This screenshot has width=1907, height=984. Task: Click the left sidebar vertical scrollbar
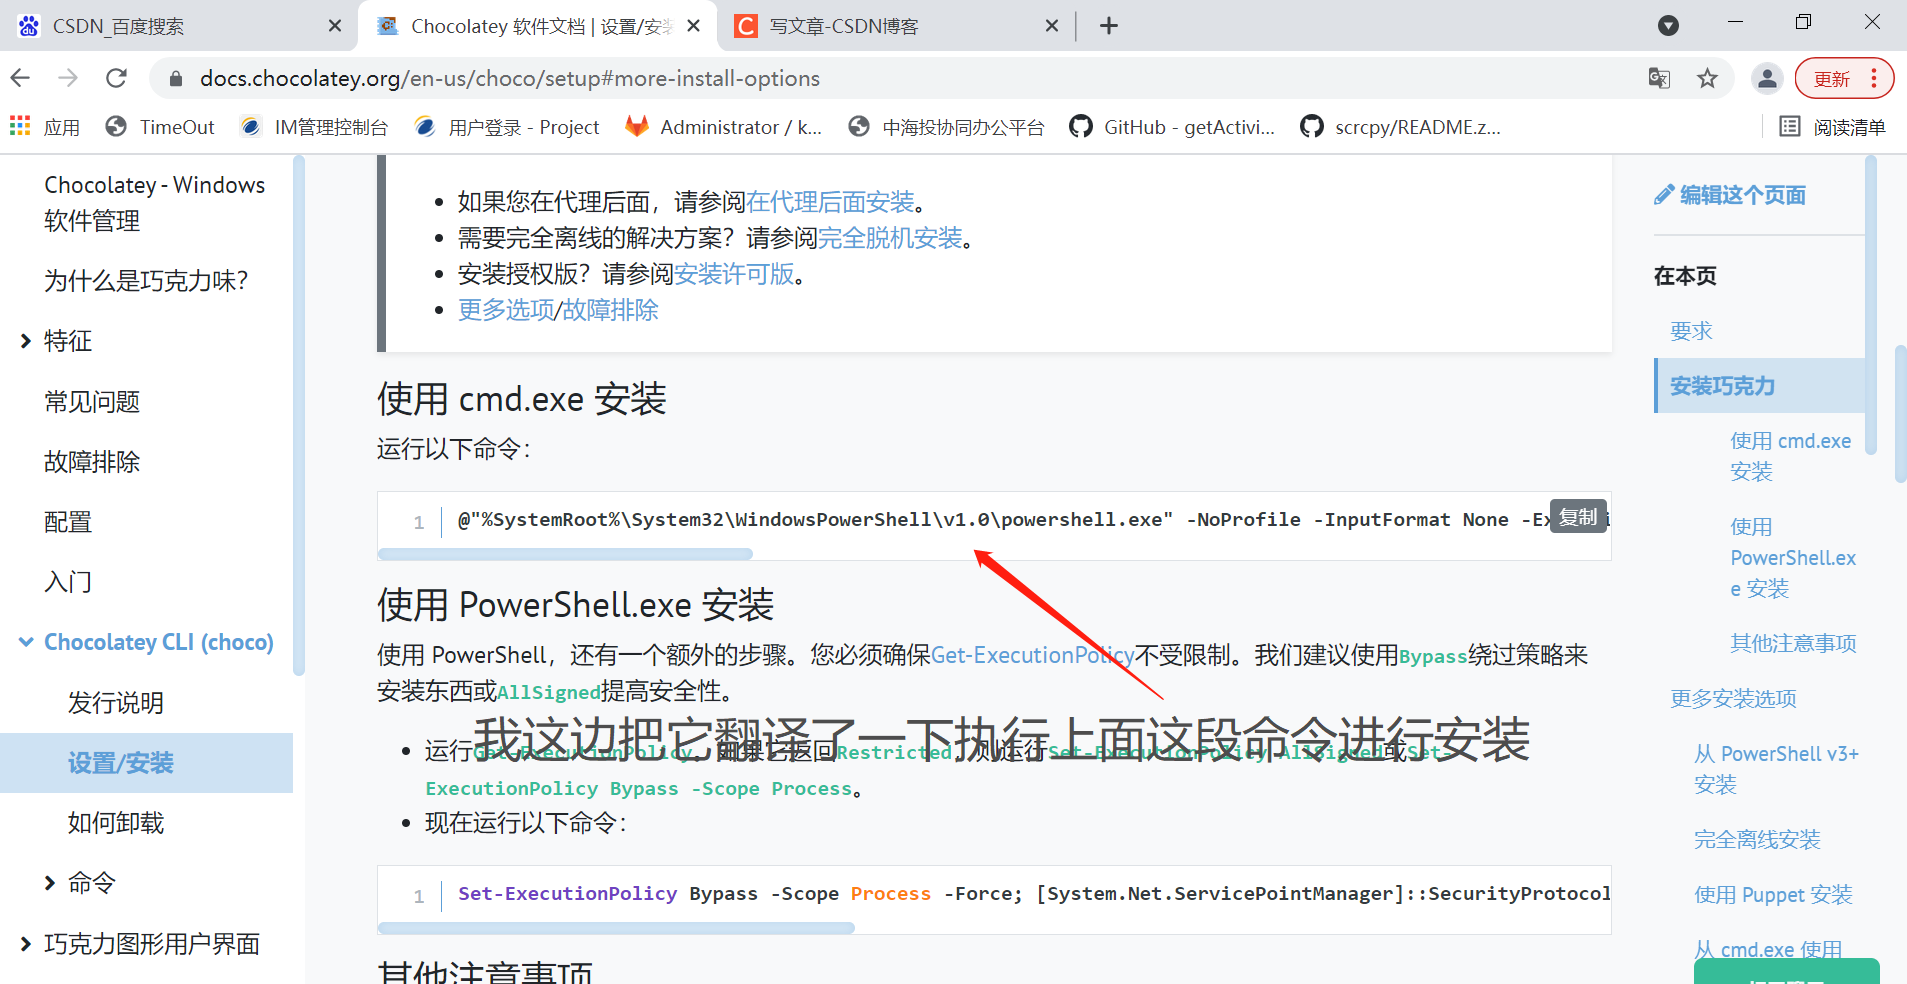coord(298,415)
